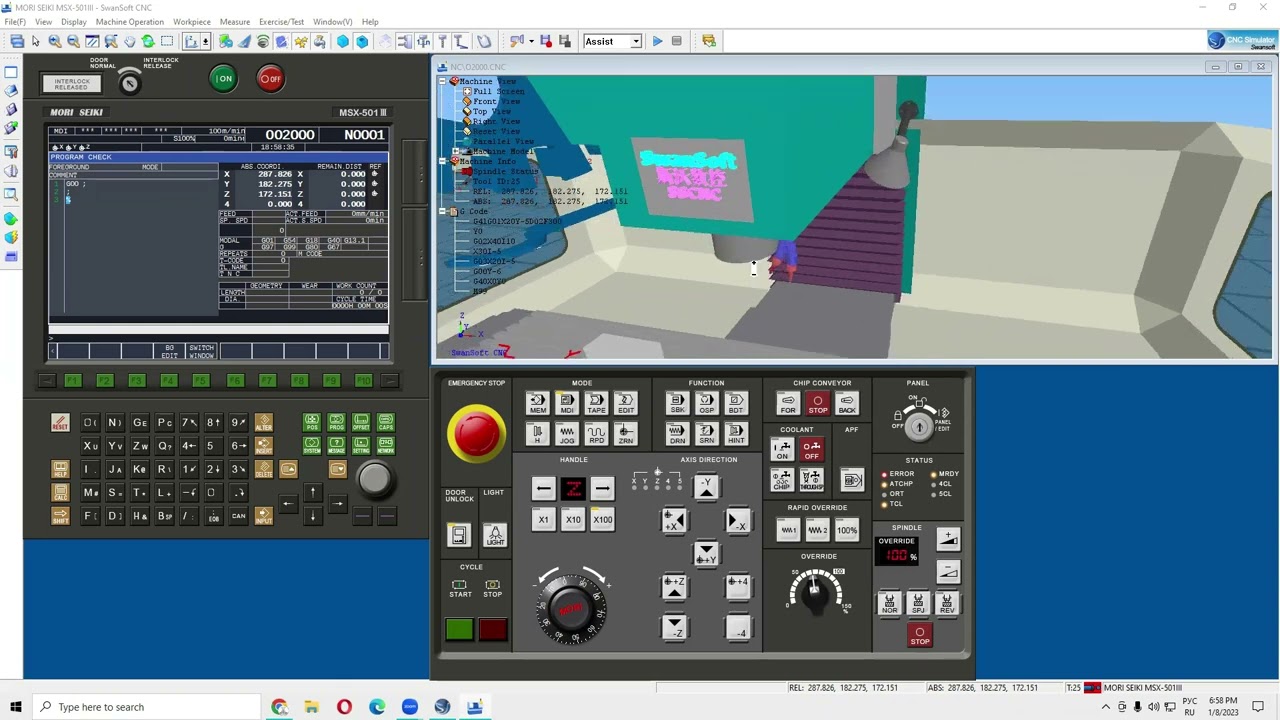The image size is (1280, 720).
Task: Jog axis in -Z direction
Action: click(674, 628)
